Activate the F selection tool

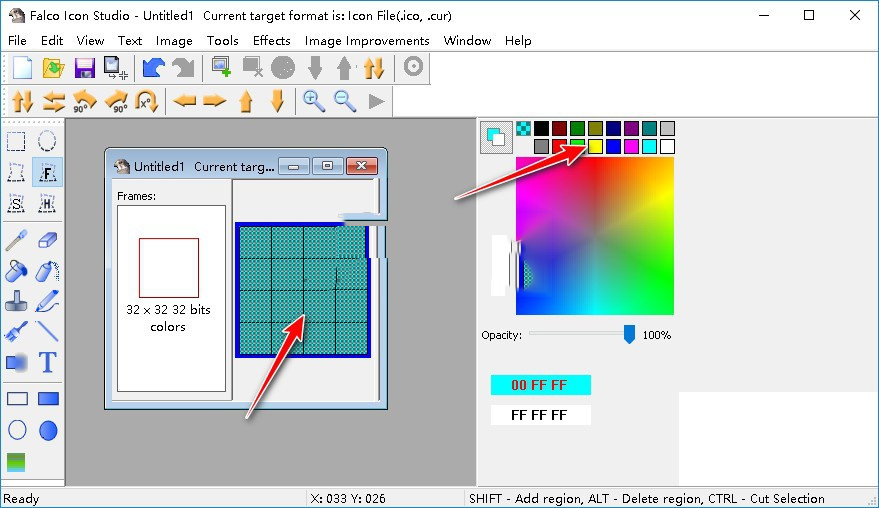pyautogui.click(x=47, y=172)
